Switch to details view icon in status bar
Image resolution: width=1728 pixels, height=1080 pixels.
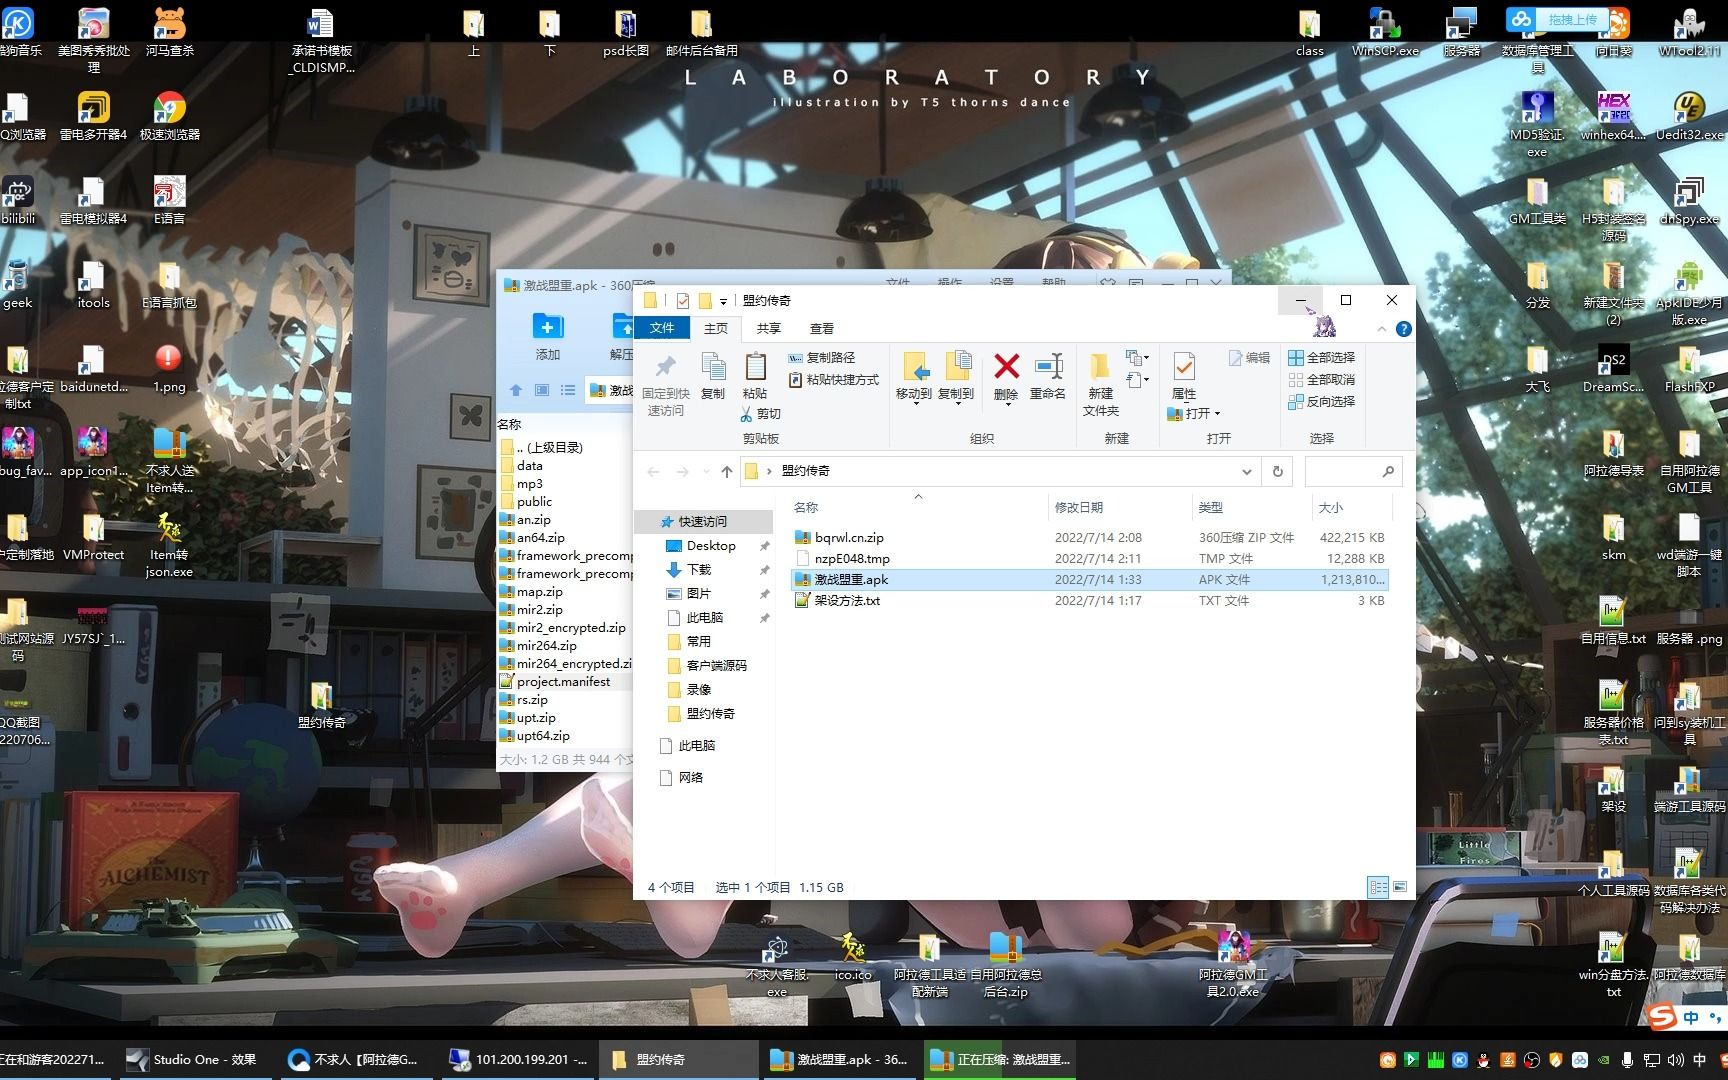[x=1378, y=887]
